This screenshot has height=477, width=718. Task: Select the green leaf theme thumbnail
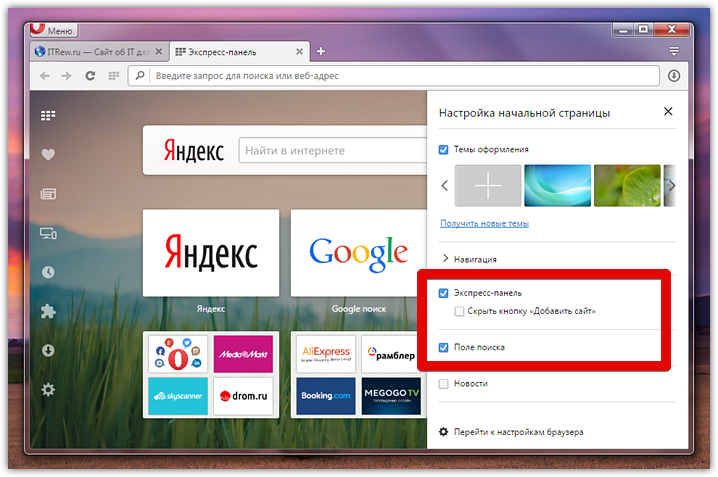click(x=627, y=186)
